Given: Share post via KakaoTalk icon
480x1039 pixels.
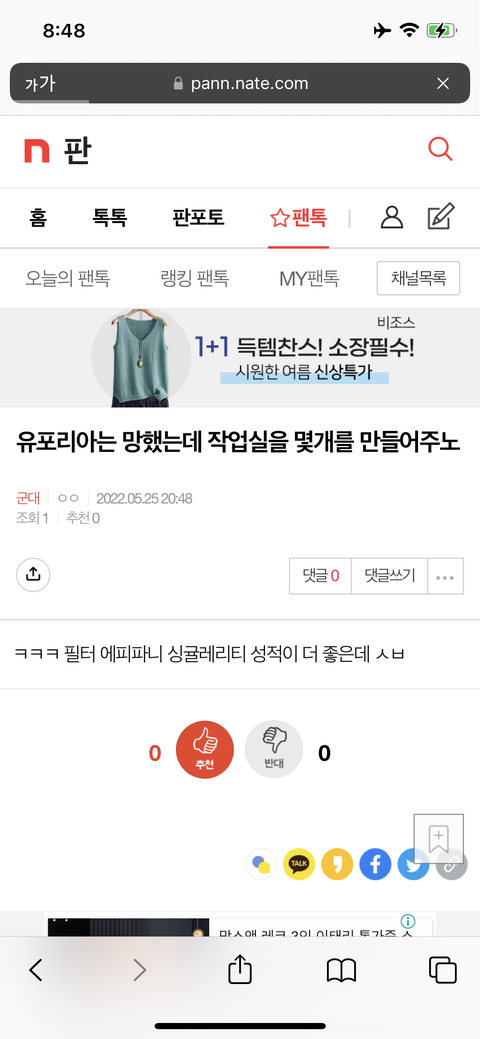Looking at the screenshot, I should 299,864.
